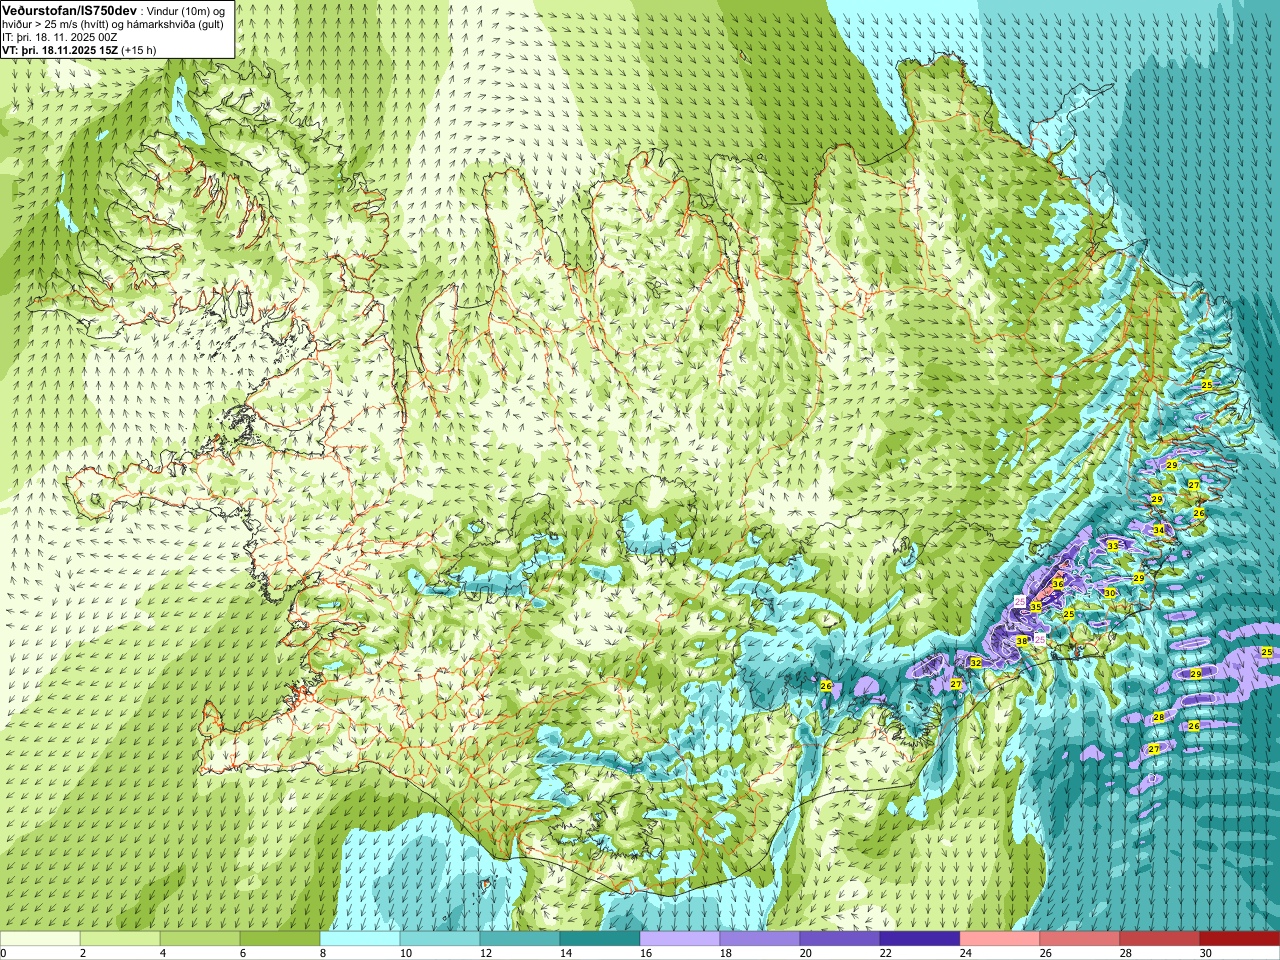This screenshot has height=960, width=1280.
Task: Select the dark red legend swatch above 30
Action: pyautogui.click(x=1240, y=939)
